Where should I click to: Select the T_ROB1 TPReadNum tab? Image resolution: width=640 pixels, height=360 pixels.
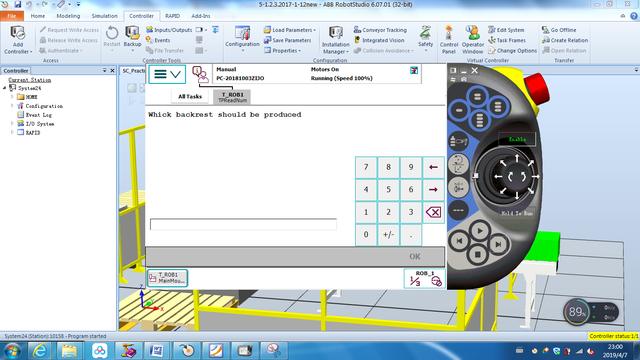pos(232,97)
